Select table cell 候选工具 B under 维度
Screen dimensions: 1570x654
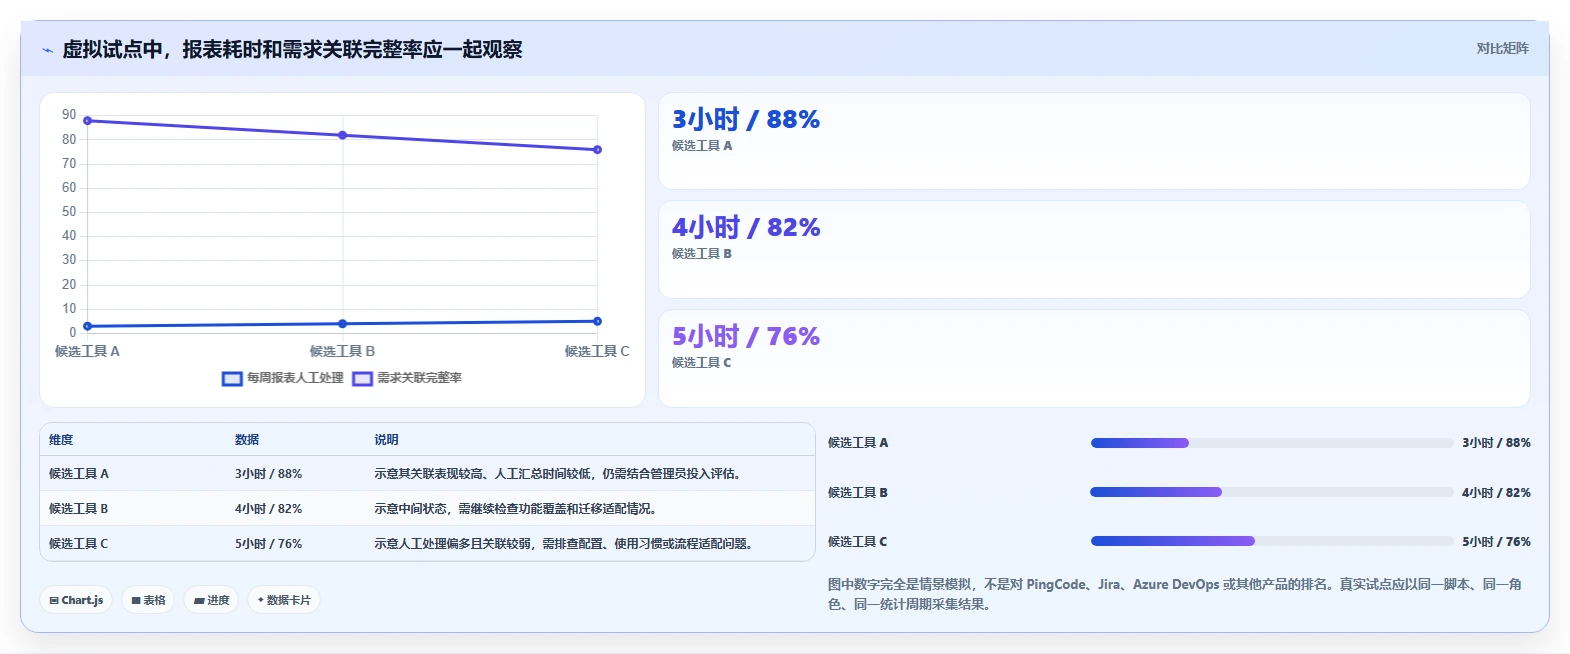tap(79, 509)
